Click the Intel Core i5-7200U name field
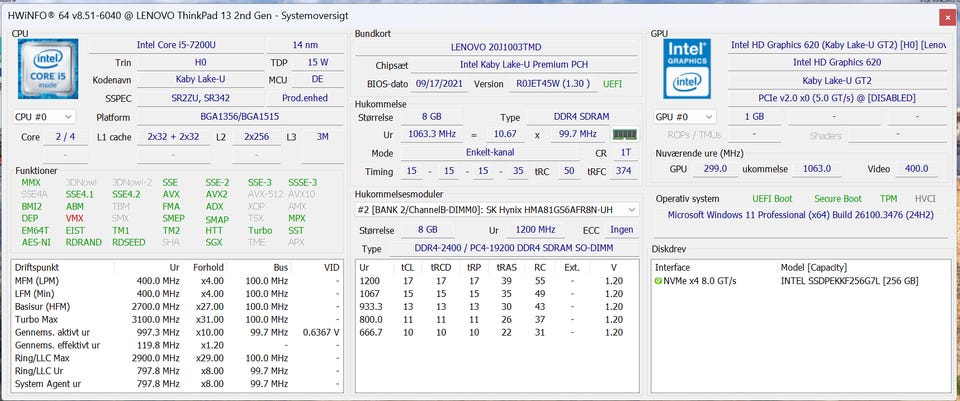Viewport: 960px width, 401px height. point(176,45)
